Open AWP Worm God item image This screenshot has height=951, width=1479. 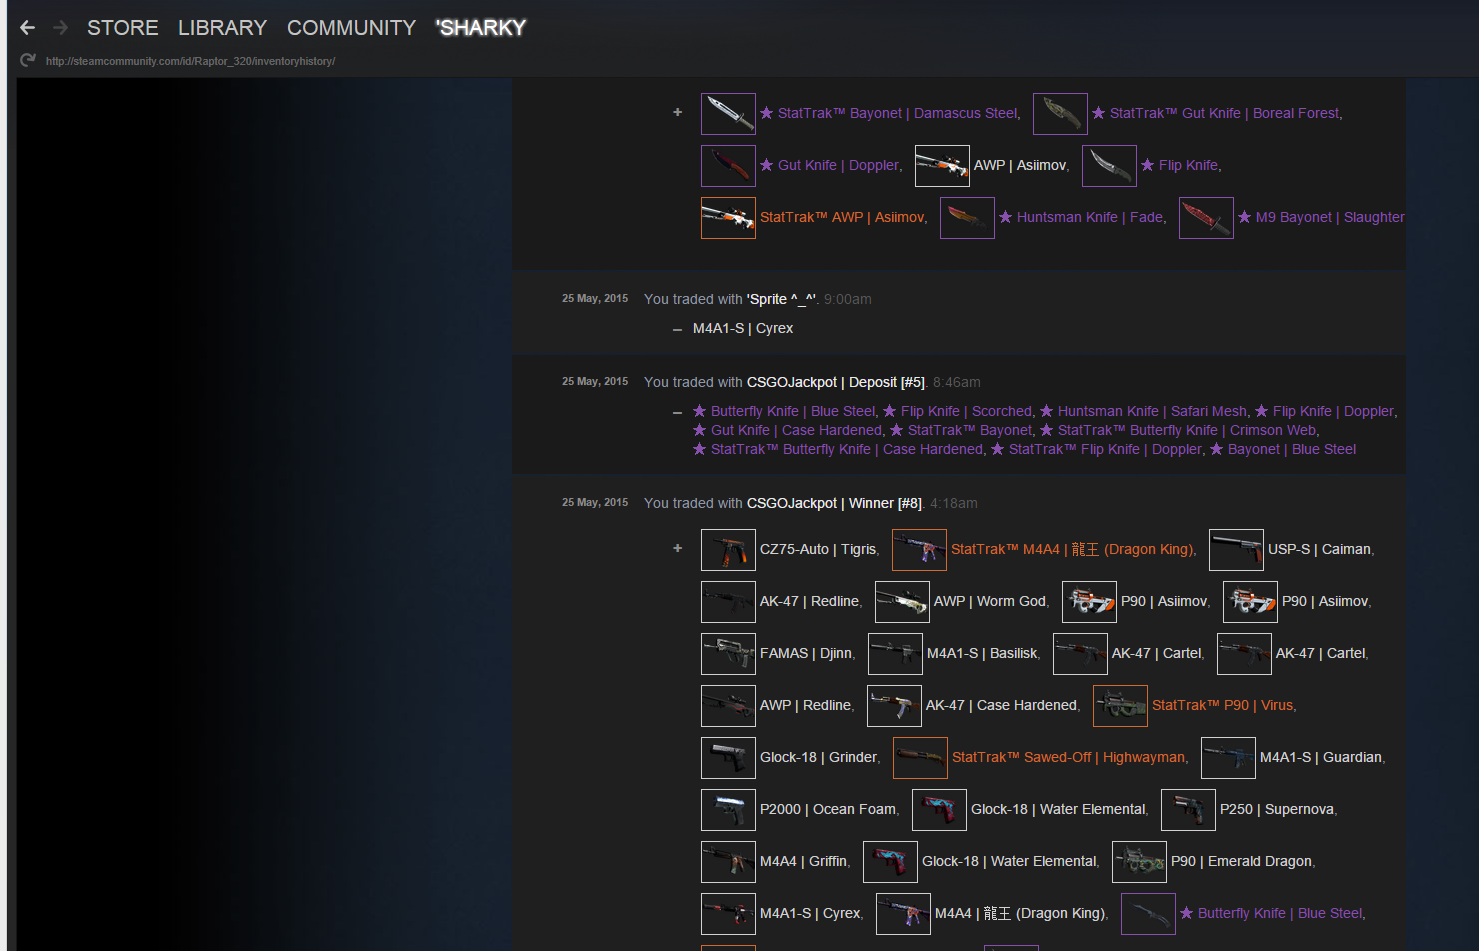point(902,602)
